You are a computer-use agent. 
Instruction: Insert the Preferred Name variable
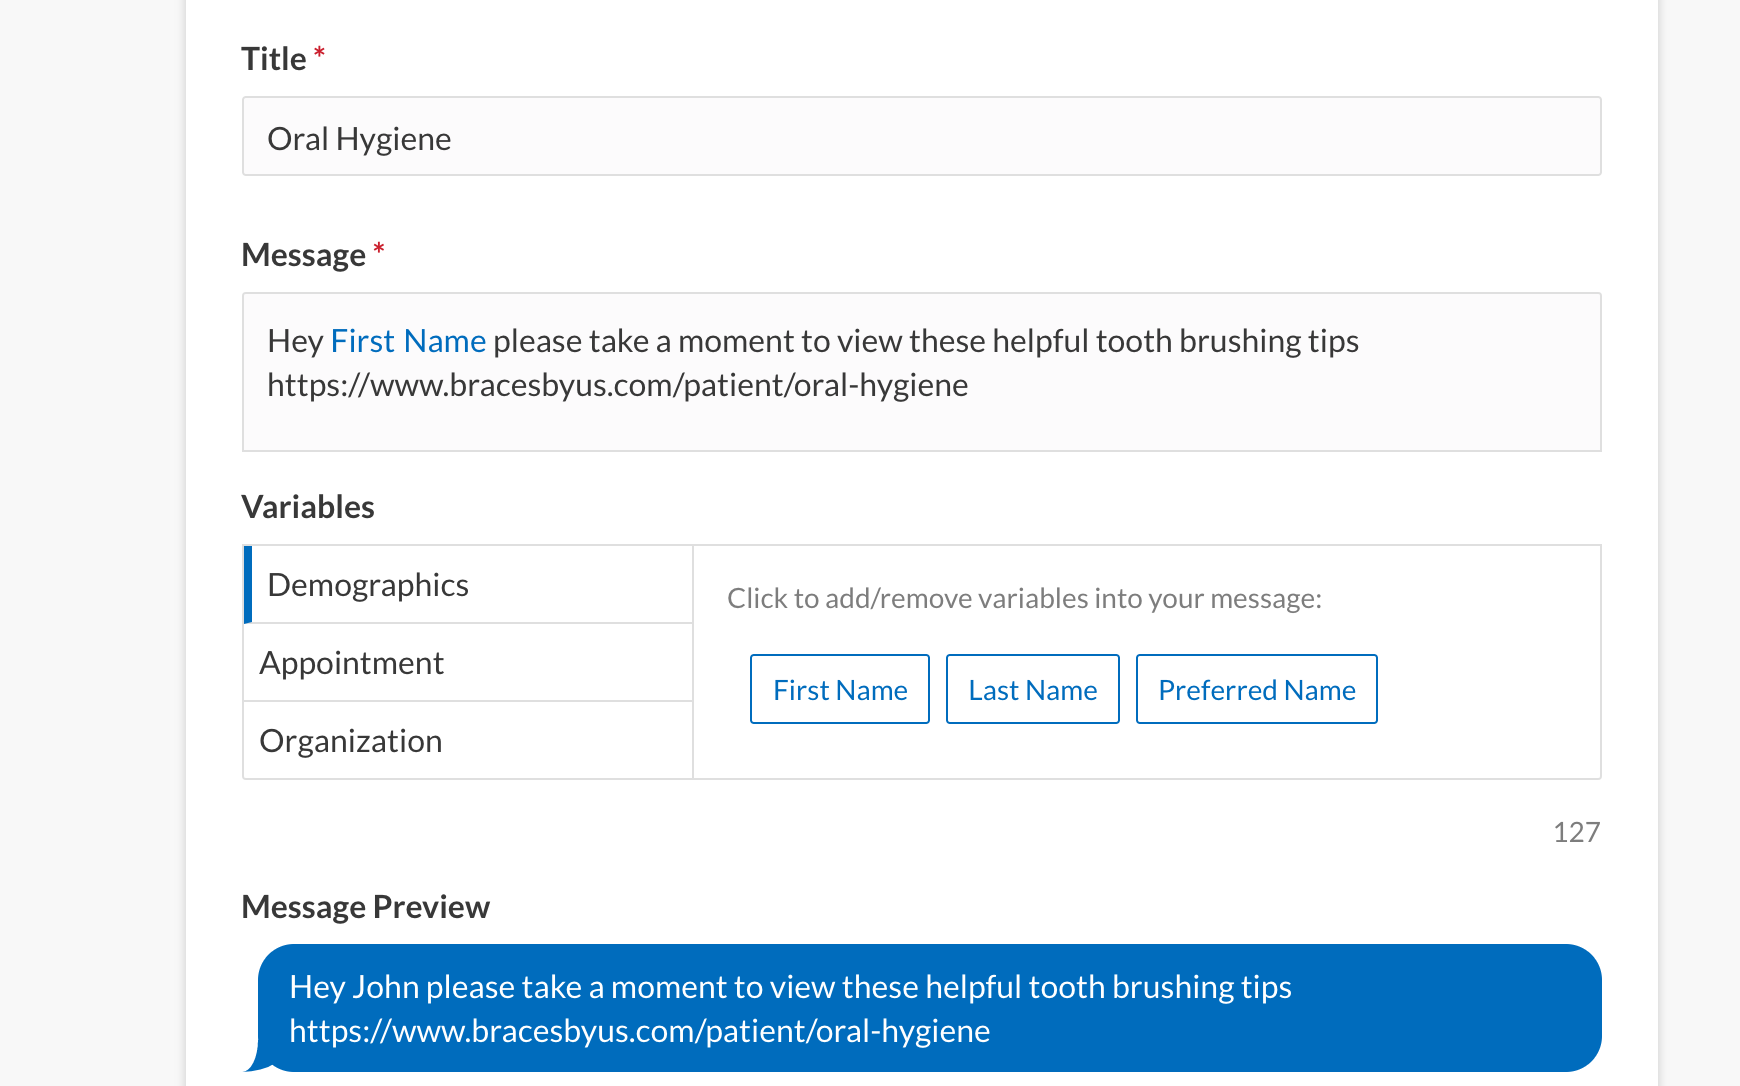[x=1257, y=690]
